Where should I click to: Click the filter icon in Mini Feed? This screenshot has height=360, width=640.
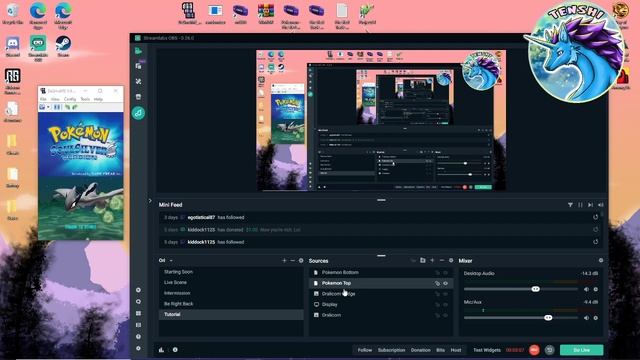pyautogui.click(x=570, y=205)
